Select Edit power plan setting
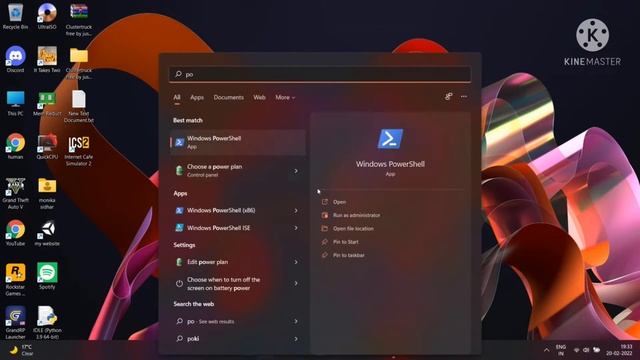This screenshot has height=360, width=640. pyautogui.click(x=238, y=262)
